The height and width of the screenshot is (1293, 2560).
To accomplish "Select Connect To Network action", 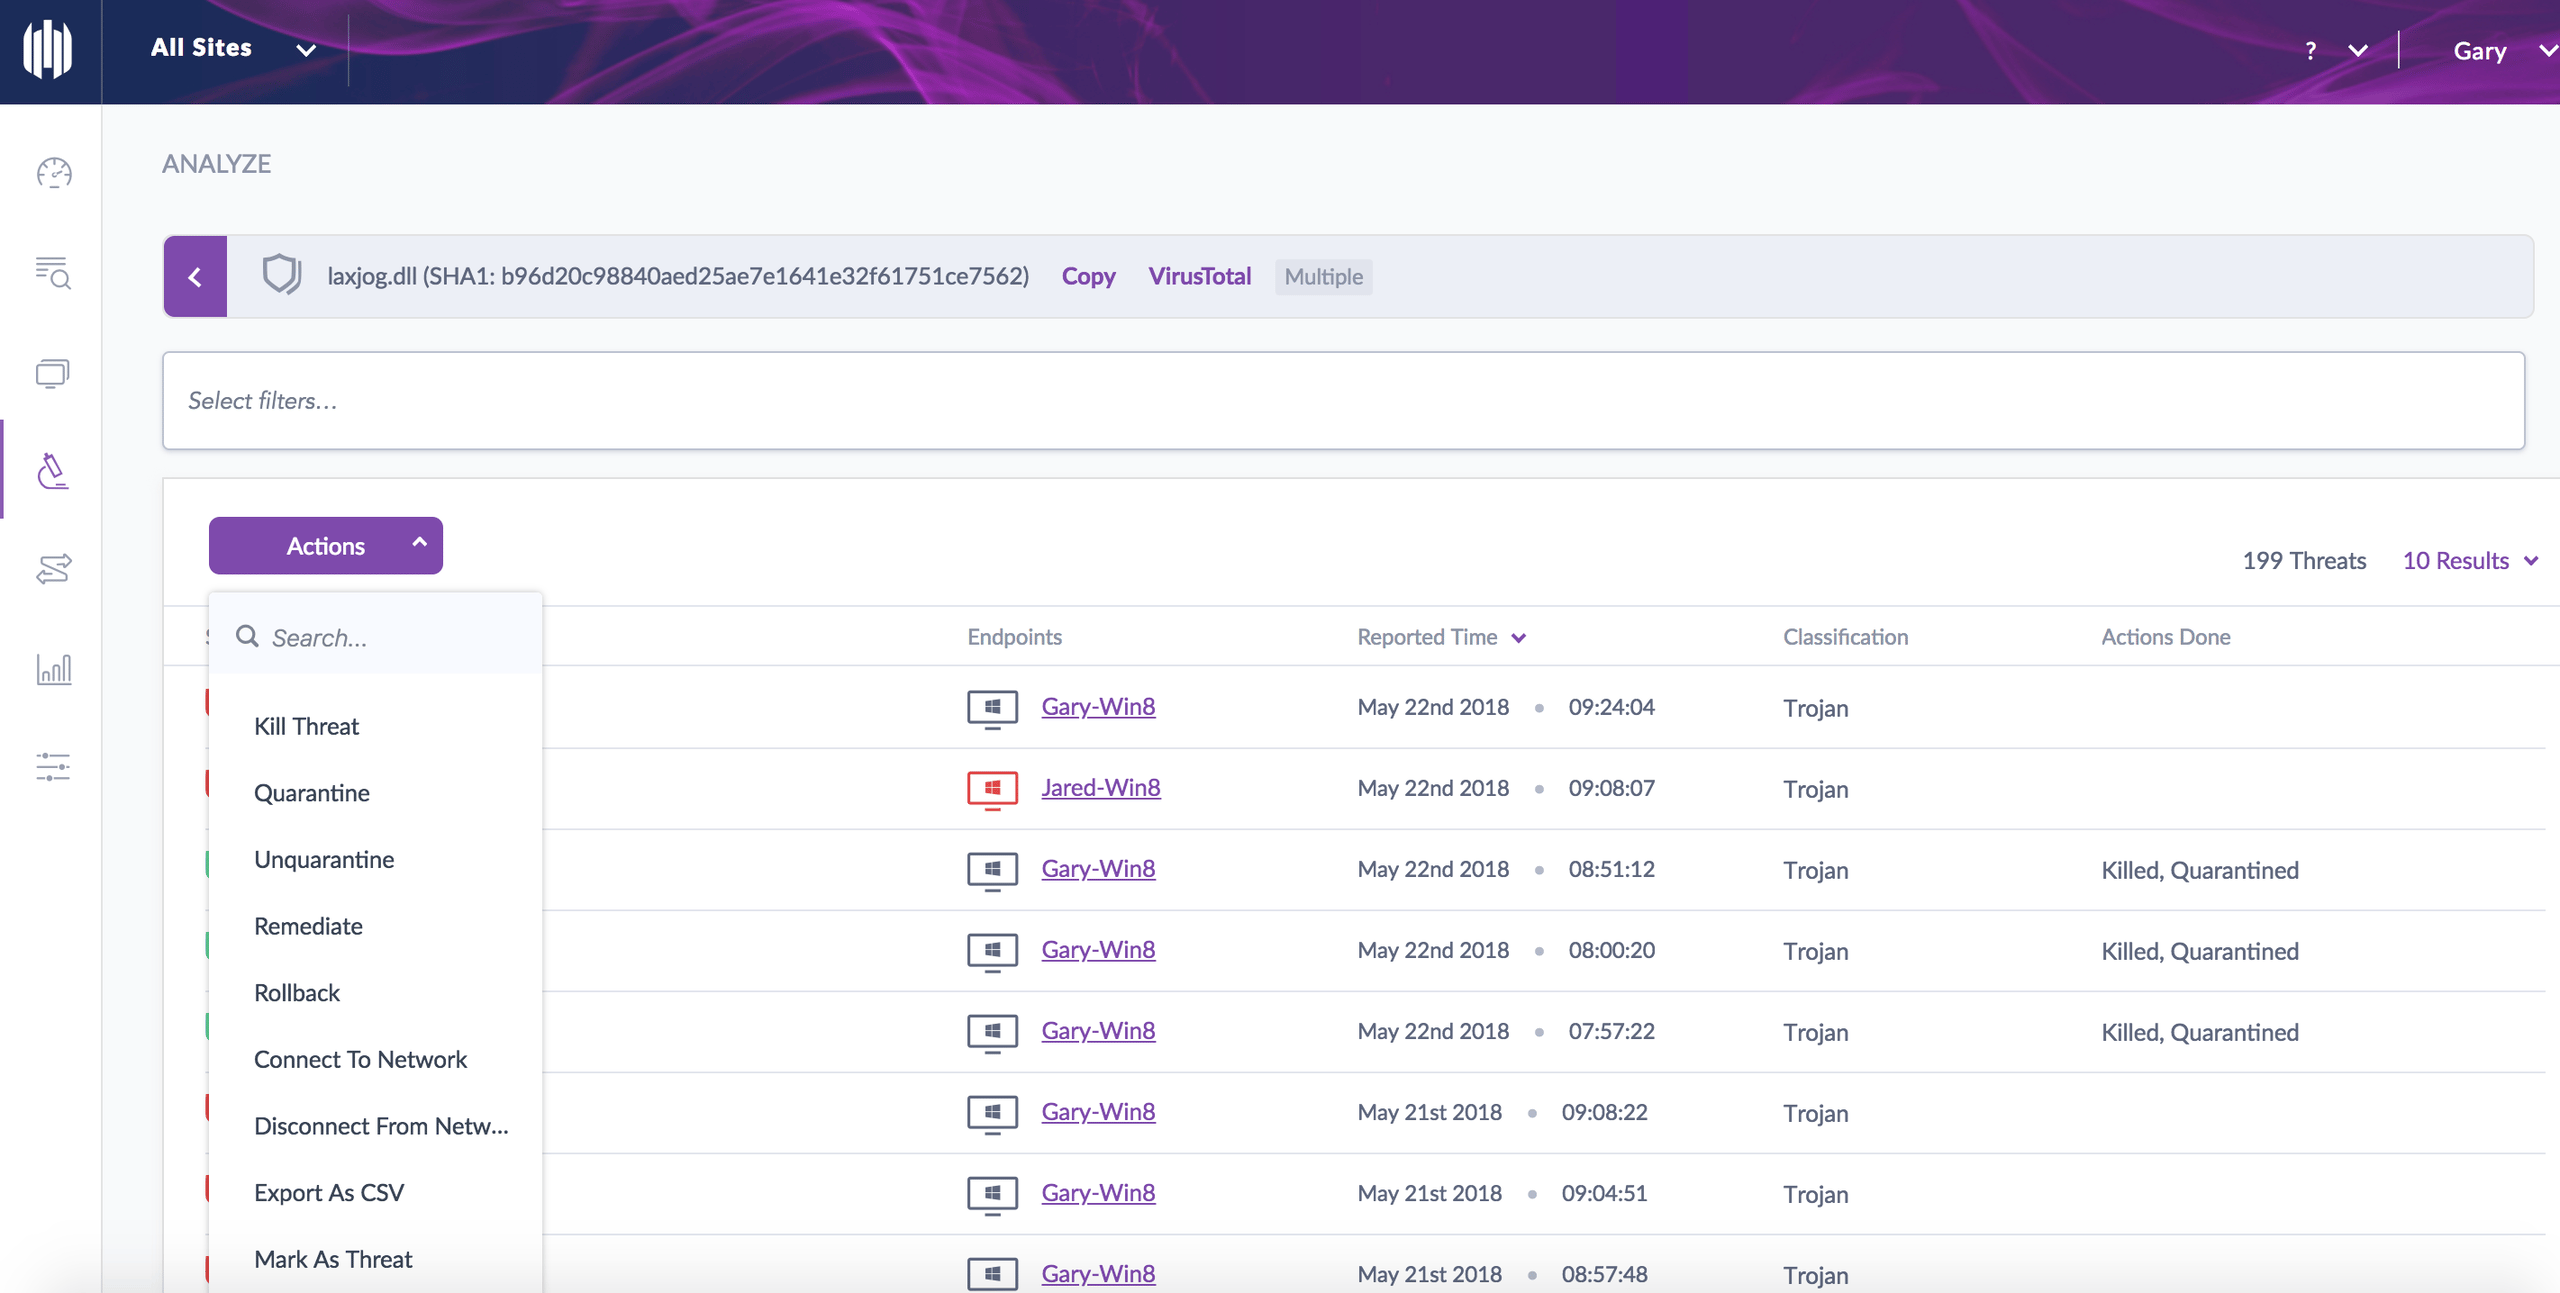I will point(360,1059).
